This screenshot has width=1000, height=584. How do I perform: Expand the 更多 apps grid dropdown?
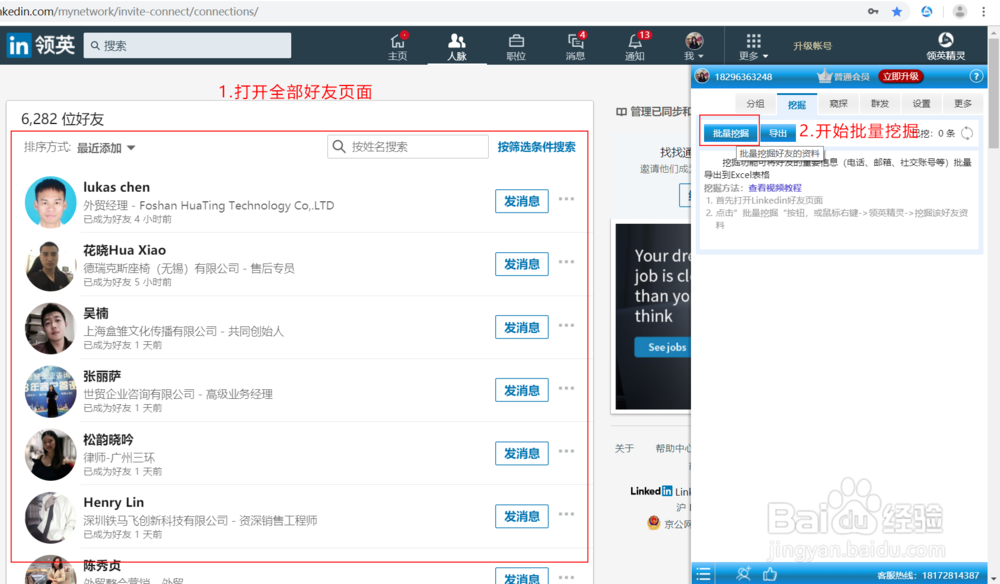[x=753, y=47]
